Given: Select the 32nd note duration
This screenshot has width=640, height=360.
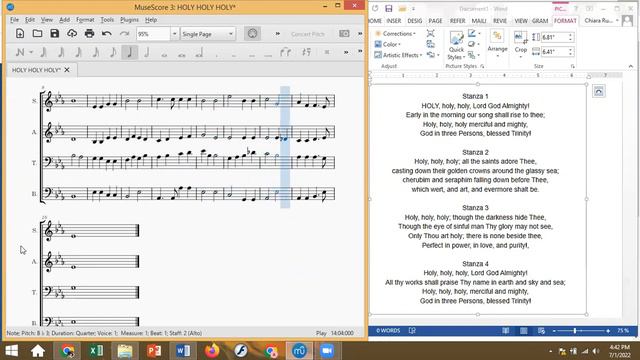Looking at the screenshot, I should pos(78,52).
